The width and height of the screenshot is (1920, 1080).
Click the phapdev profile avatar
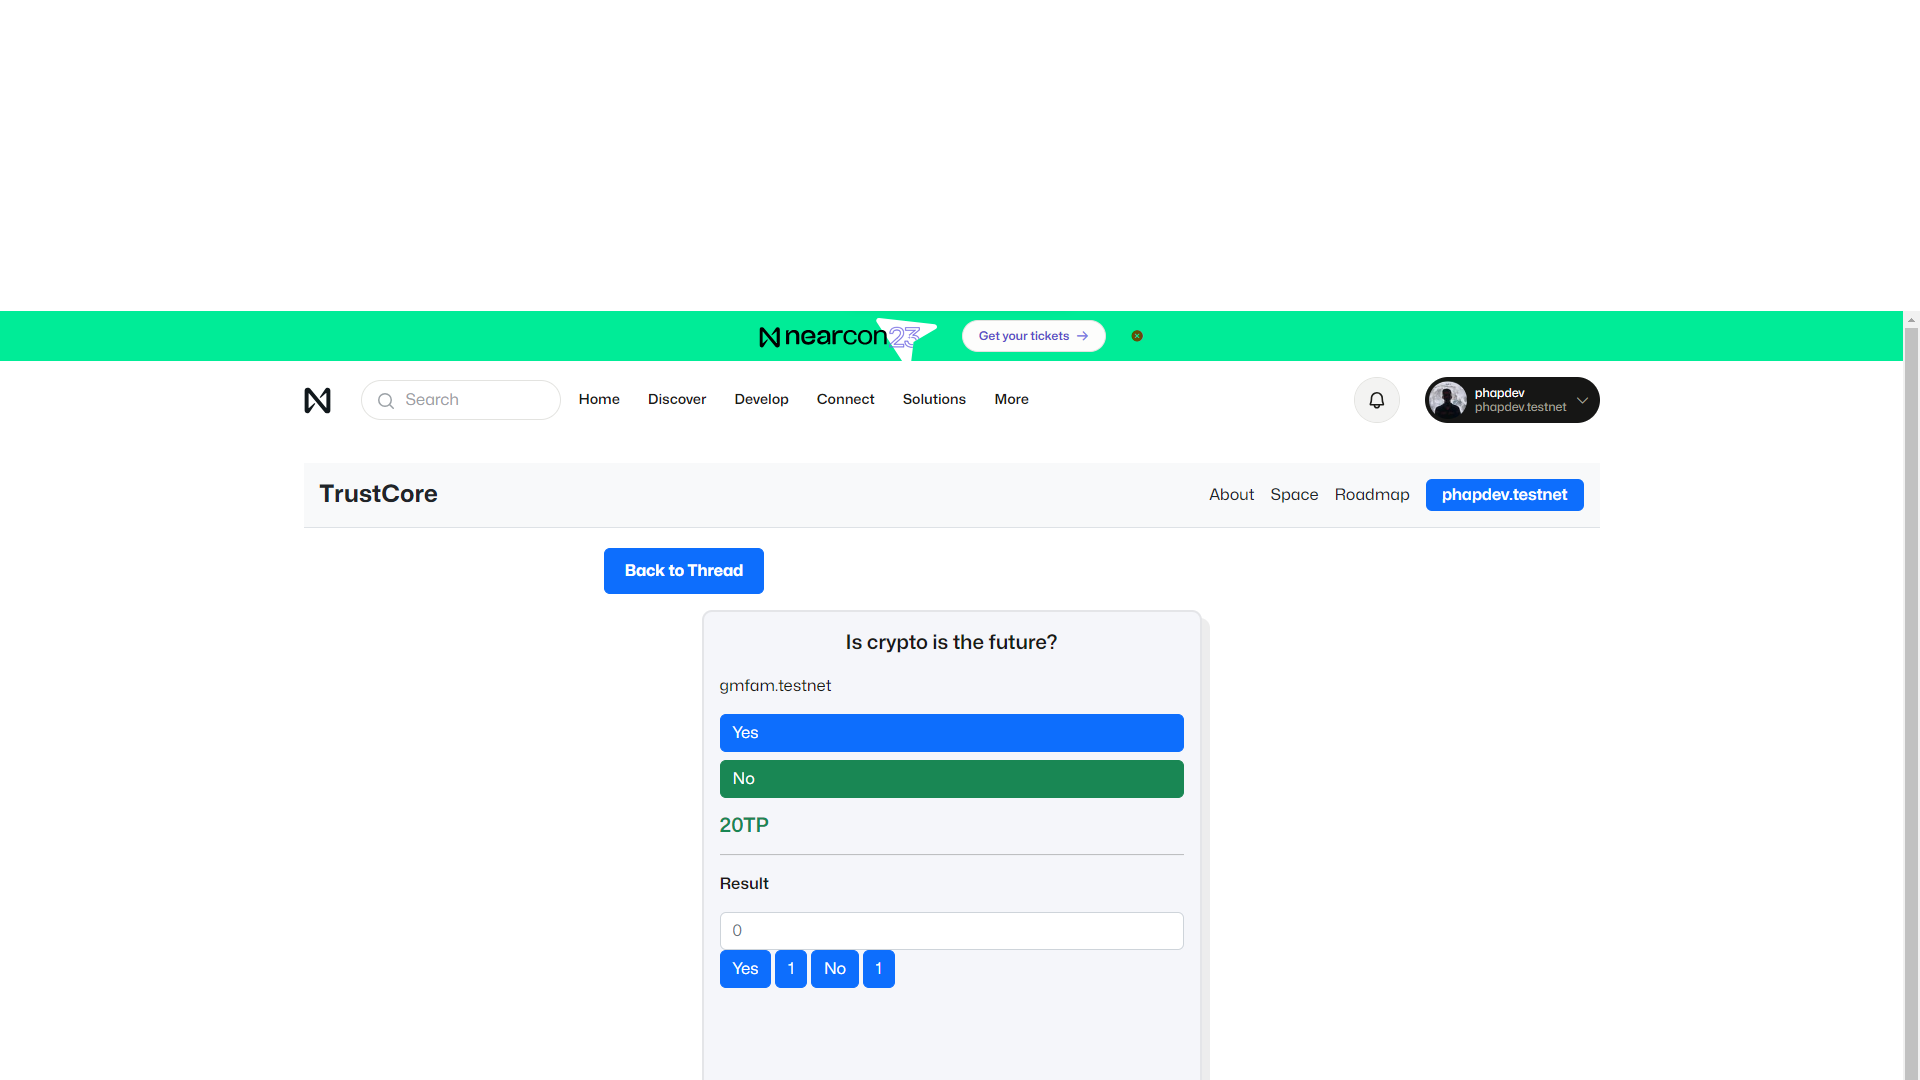click(x=1448, y=400)
